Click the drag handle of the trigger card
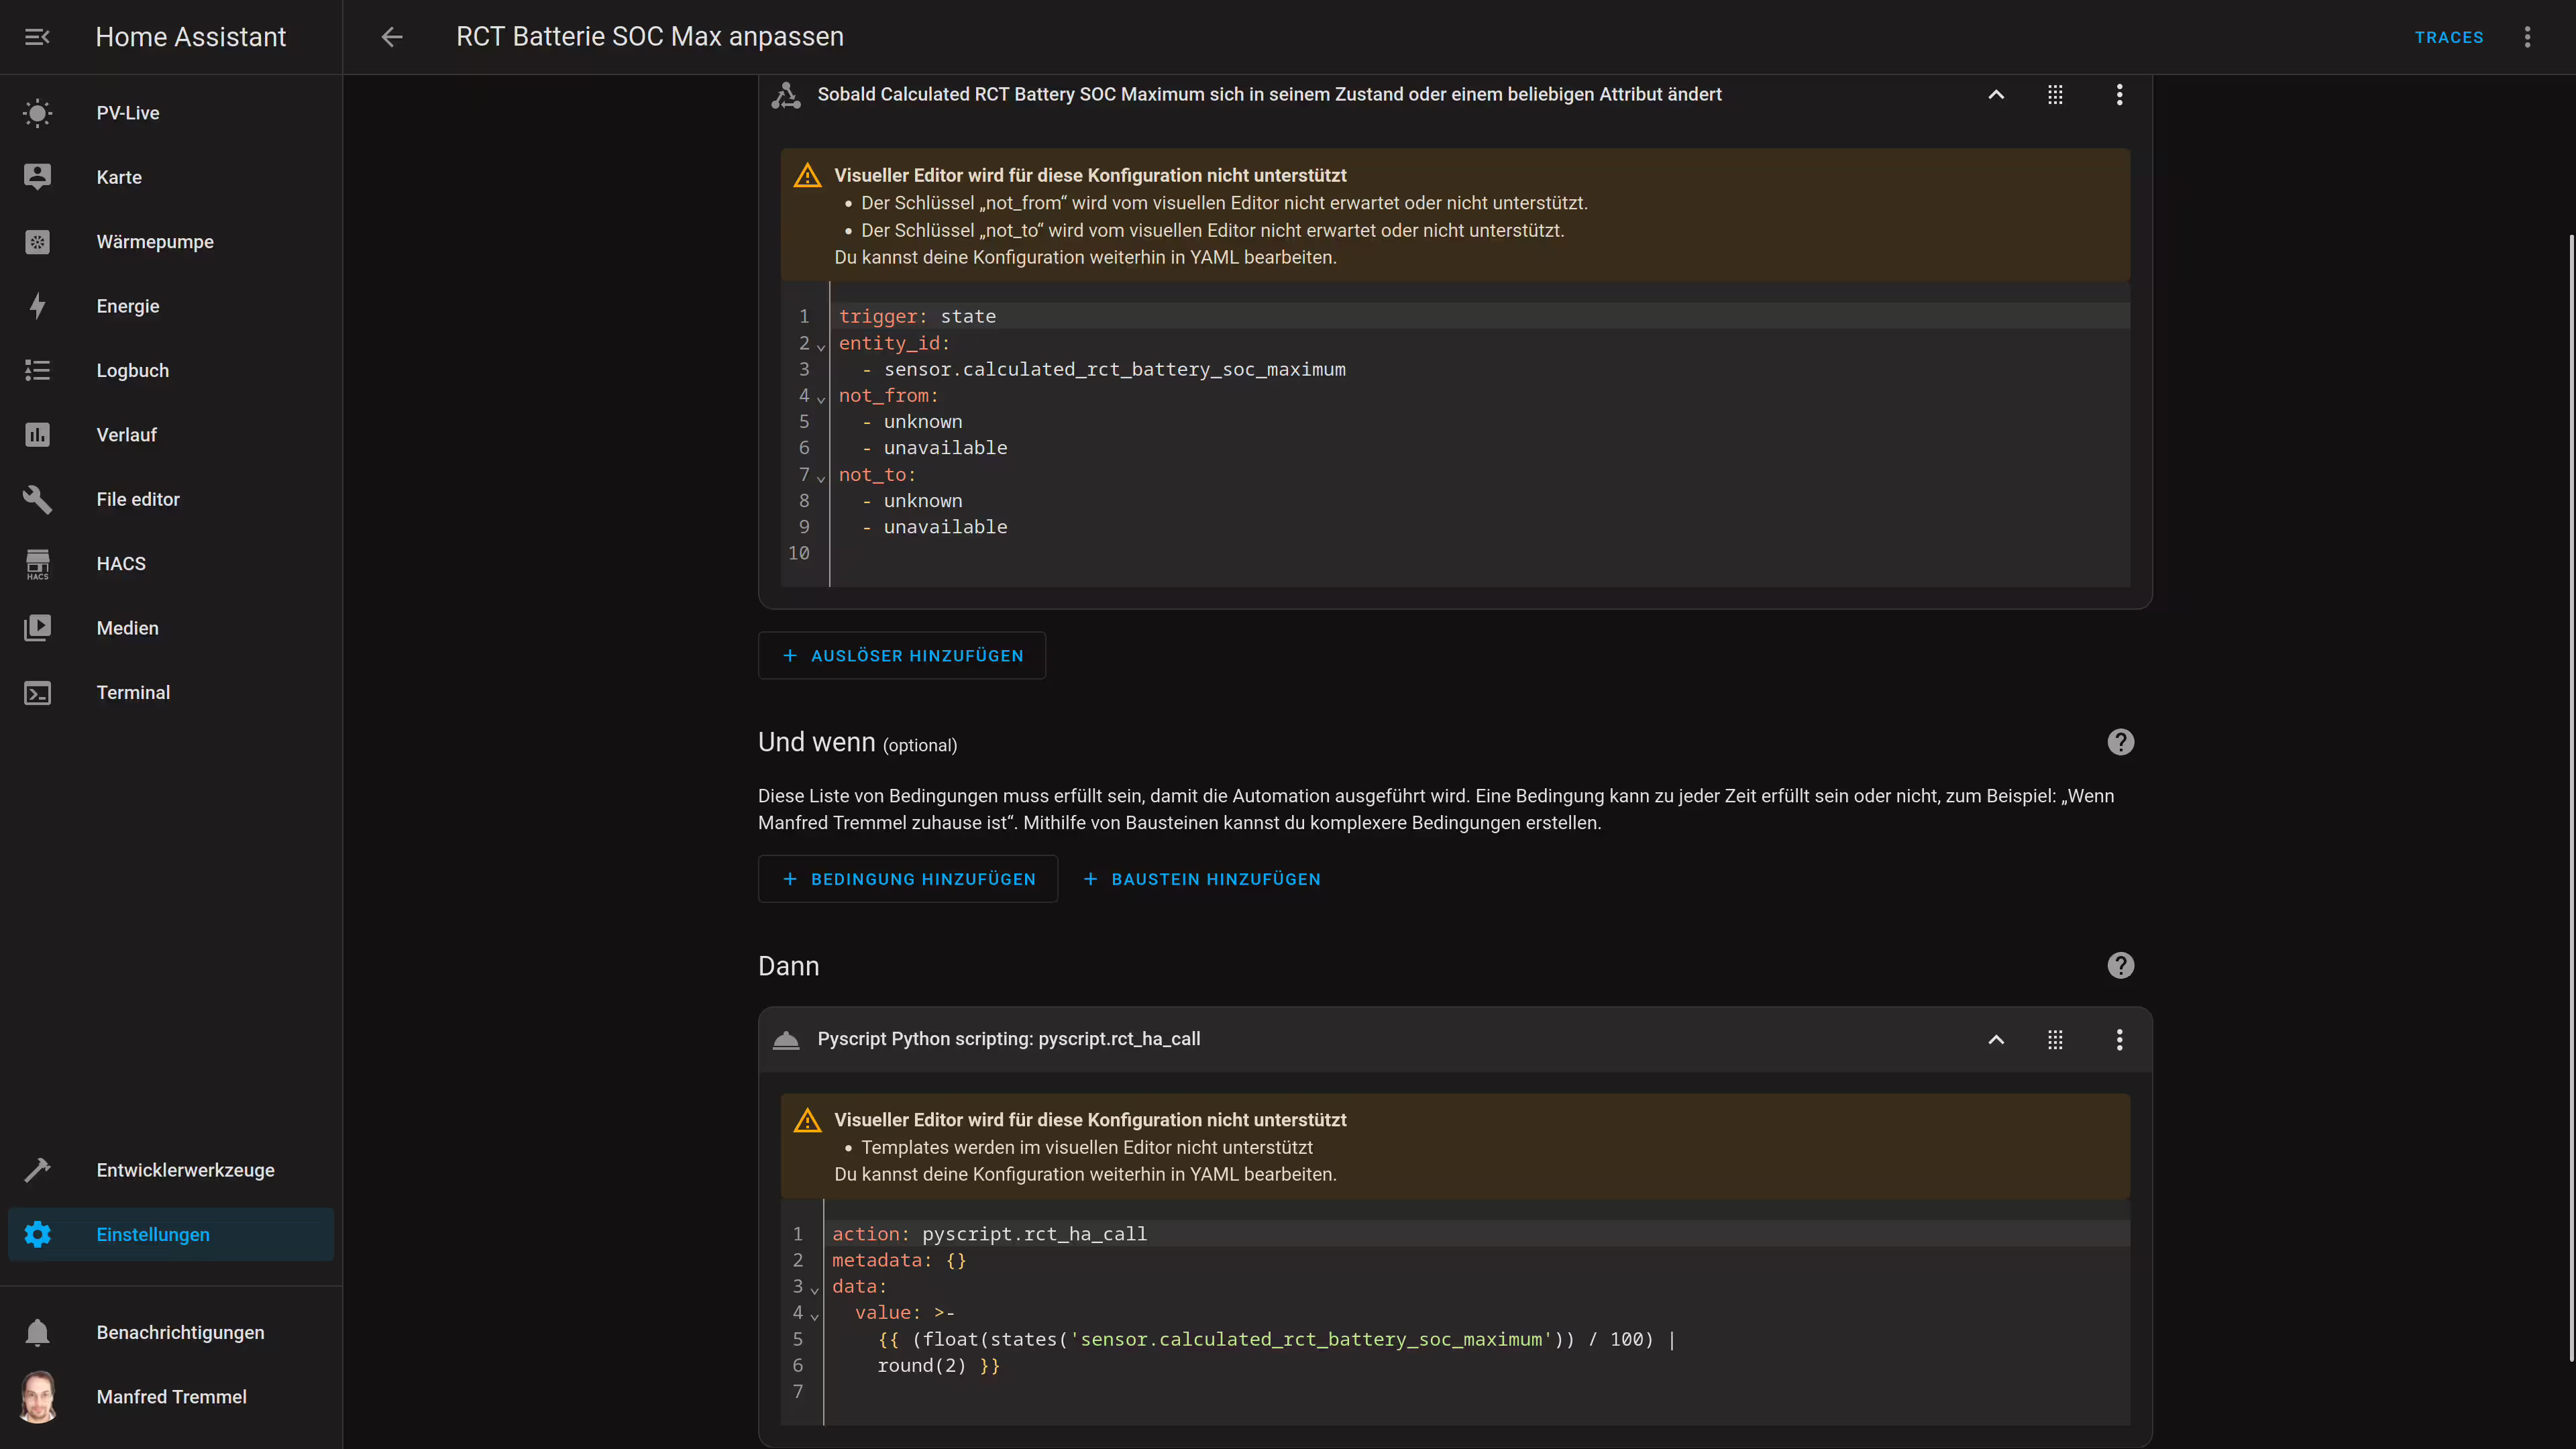This screenshot has height=1449, width=2576. 2055,94
